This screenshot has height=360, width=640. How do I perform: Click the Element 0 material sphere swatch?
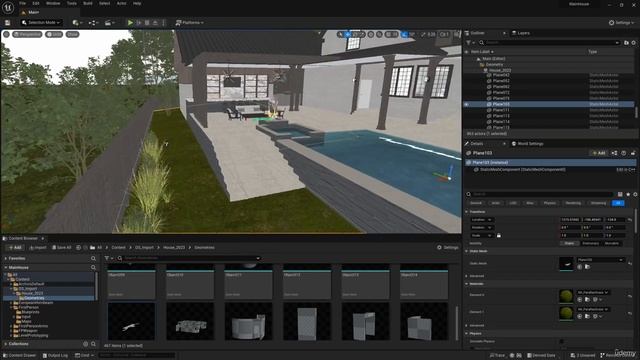pyautogui.click(x=566, y=296)
